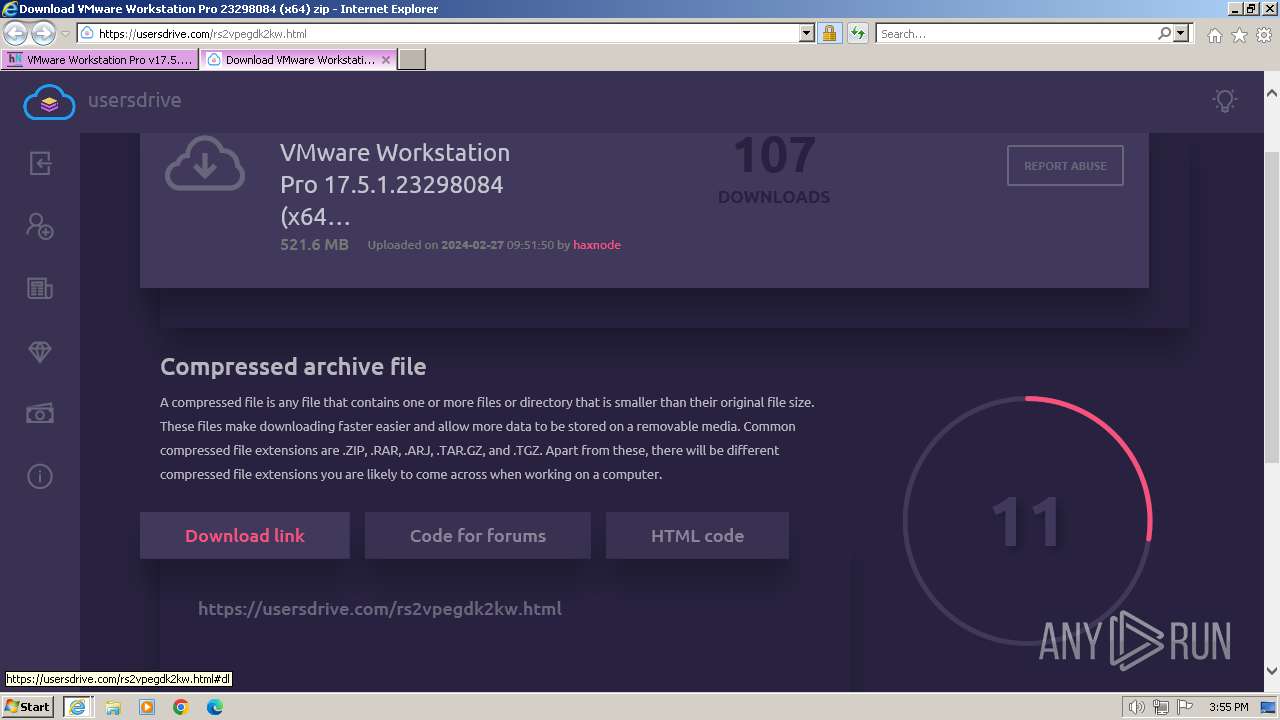Click the system clock 3:55 PM
This screenshot has height=720, width=1280.
click(1228, 707)
